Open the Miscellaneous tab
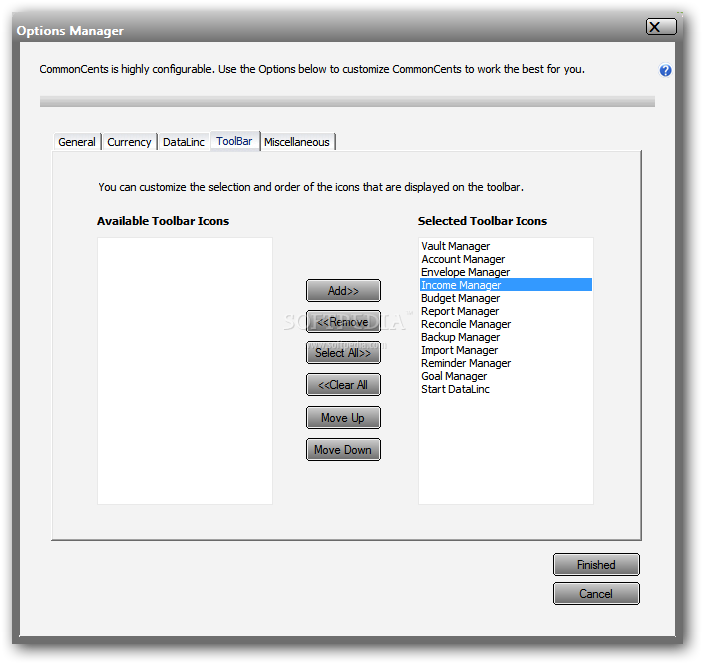This screenshot has width=703, height=664. coord(297,142)
